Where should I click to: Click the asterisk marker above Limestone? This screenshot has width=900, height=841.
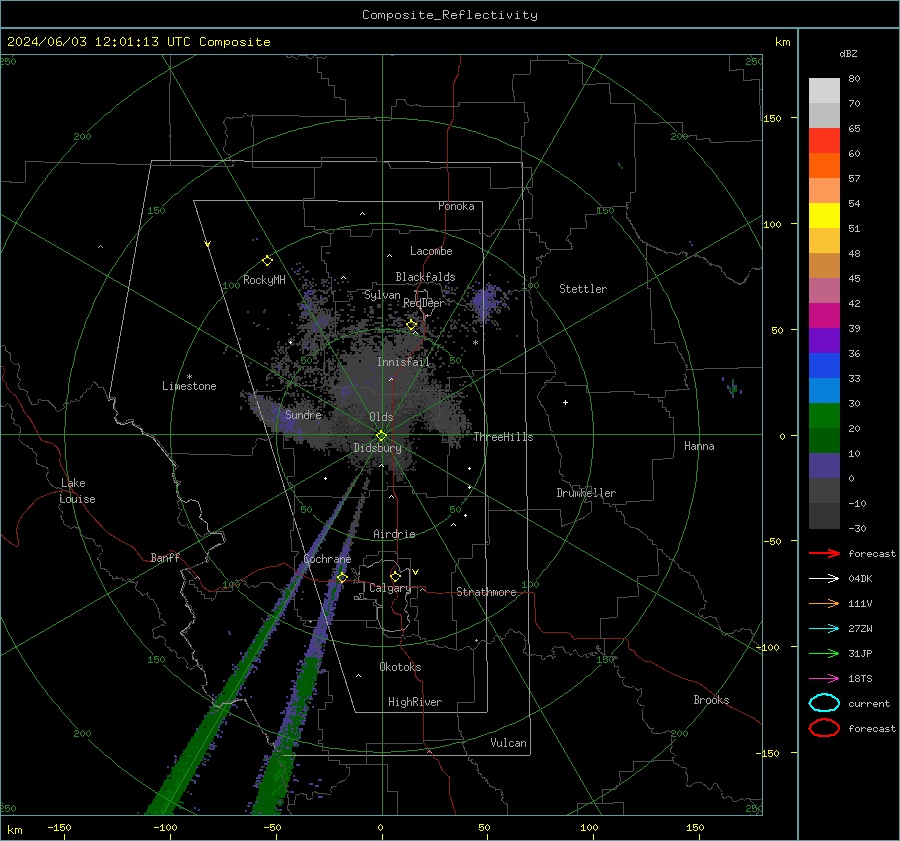(189, 377)
